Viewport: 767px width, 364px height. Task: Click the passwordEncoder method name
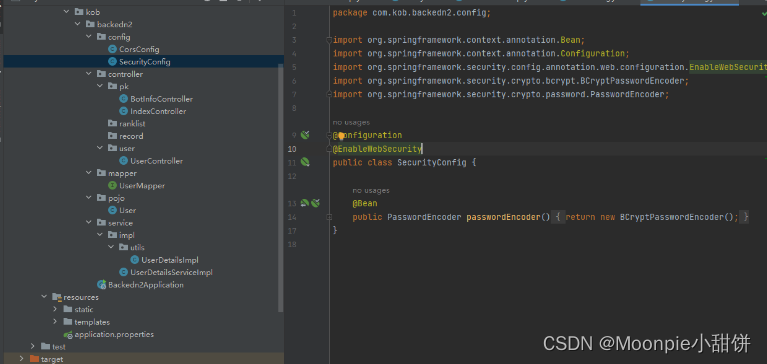[503, 217]
